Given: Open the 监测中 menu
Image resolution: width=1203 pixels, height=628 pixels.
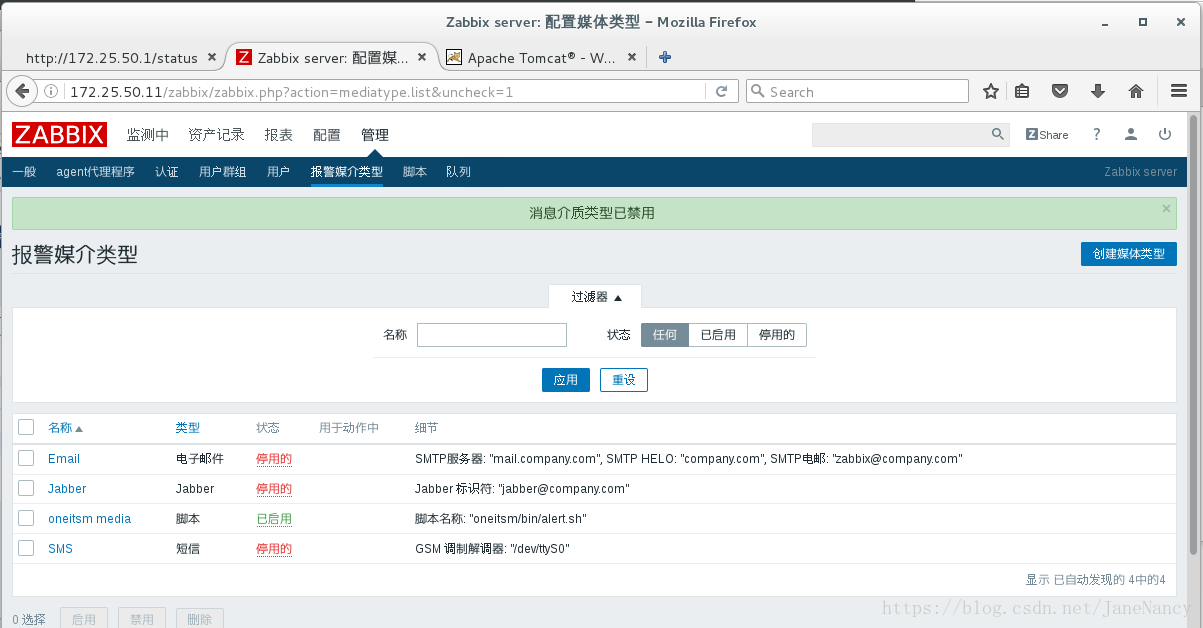Looking at the screenshot, I should [x=148, y=135].
